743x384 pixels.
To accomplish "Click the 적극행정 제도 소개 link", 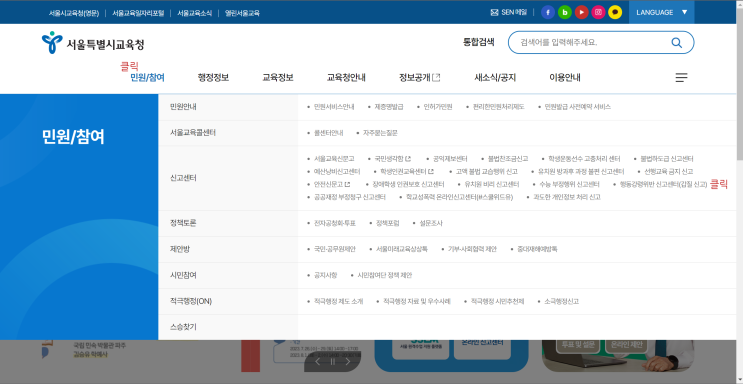I will point(338,302).
